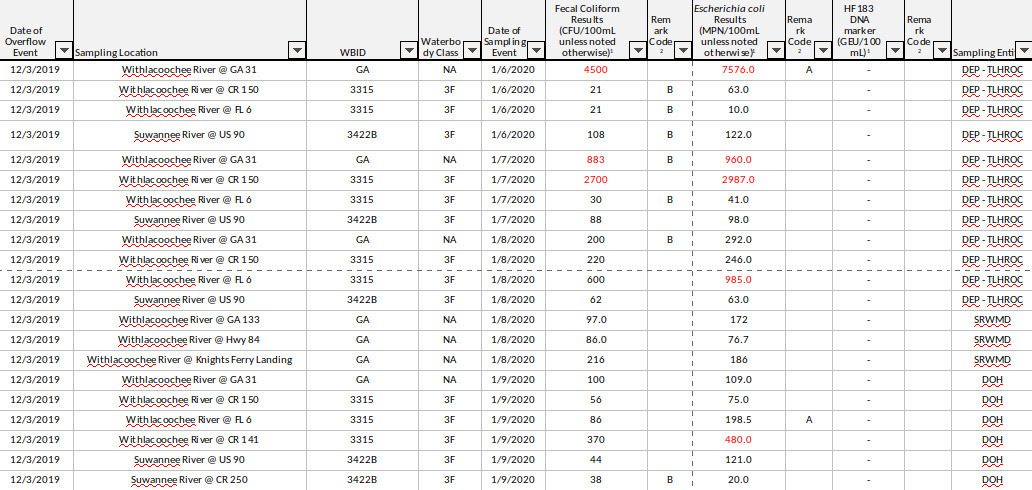Select the Fecal Coliform value 86.0

click(596, 340)
